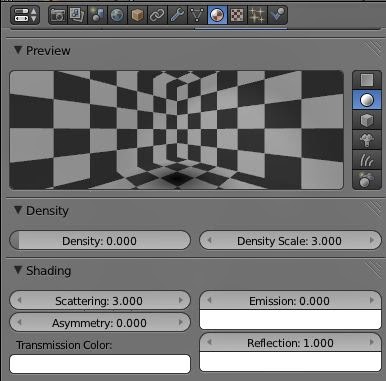Click the Reflection value field
The image size is (386, 381).
point(290,343)
